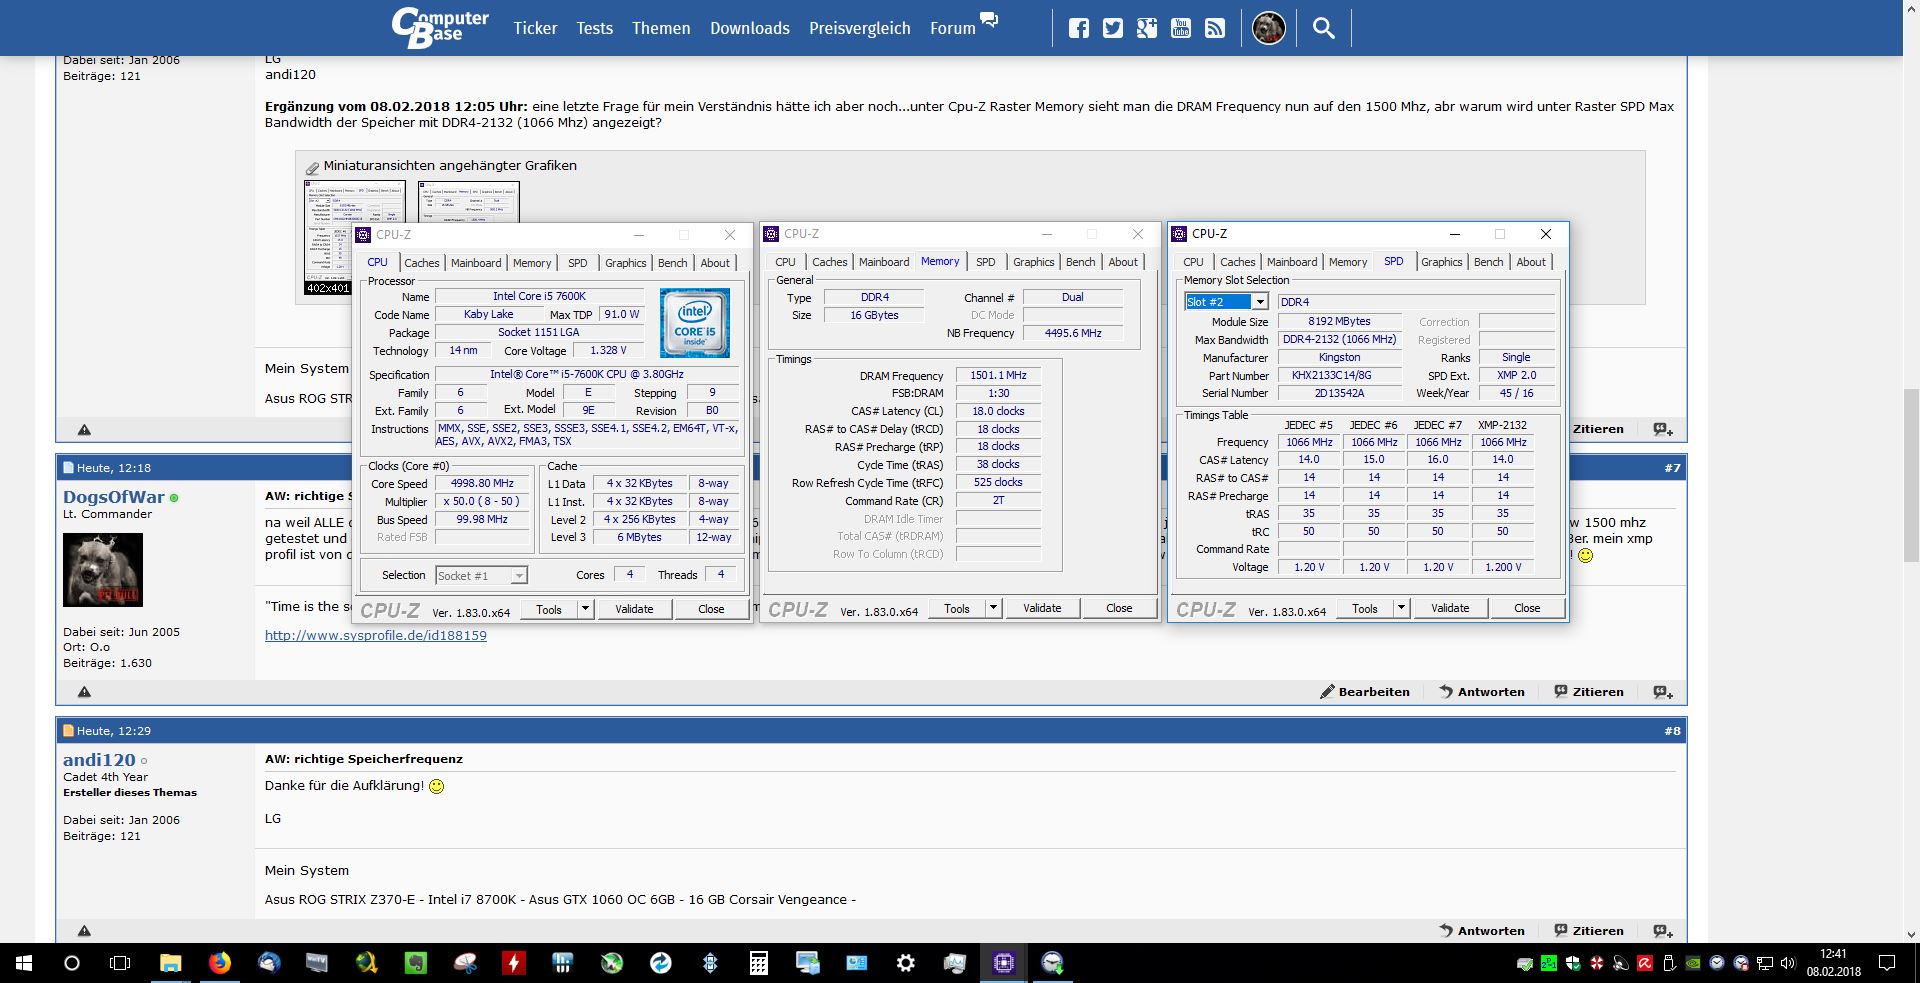
Task: Open the RSS feed icon
Action: pos(1214,28)
